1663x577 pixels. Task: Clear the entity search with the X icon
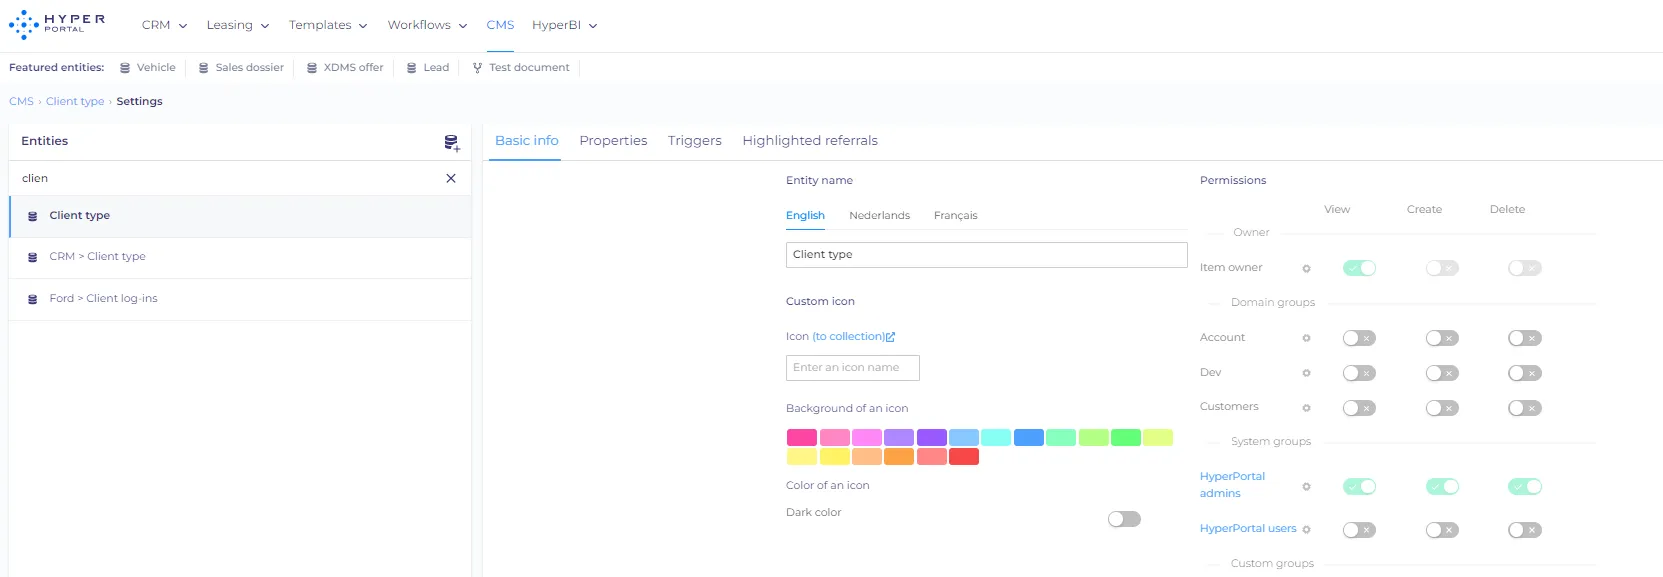[x=451, y=178]
